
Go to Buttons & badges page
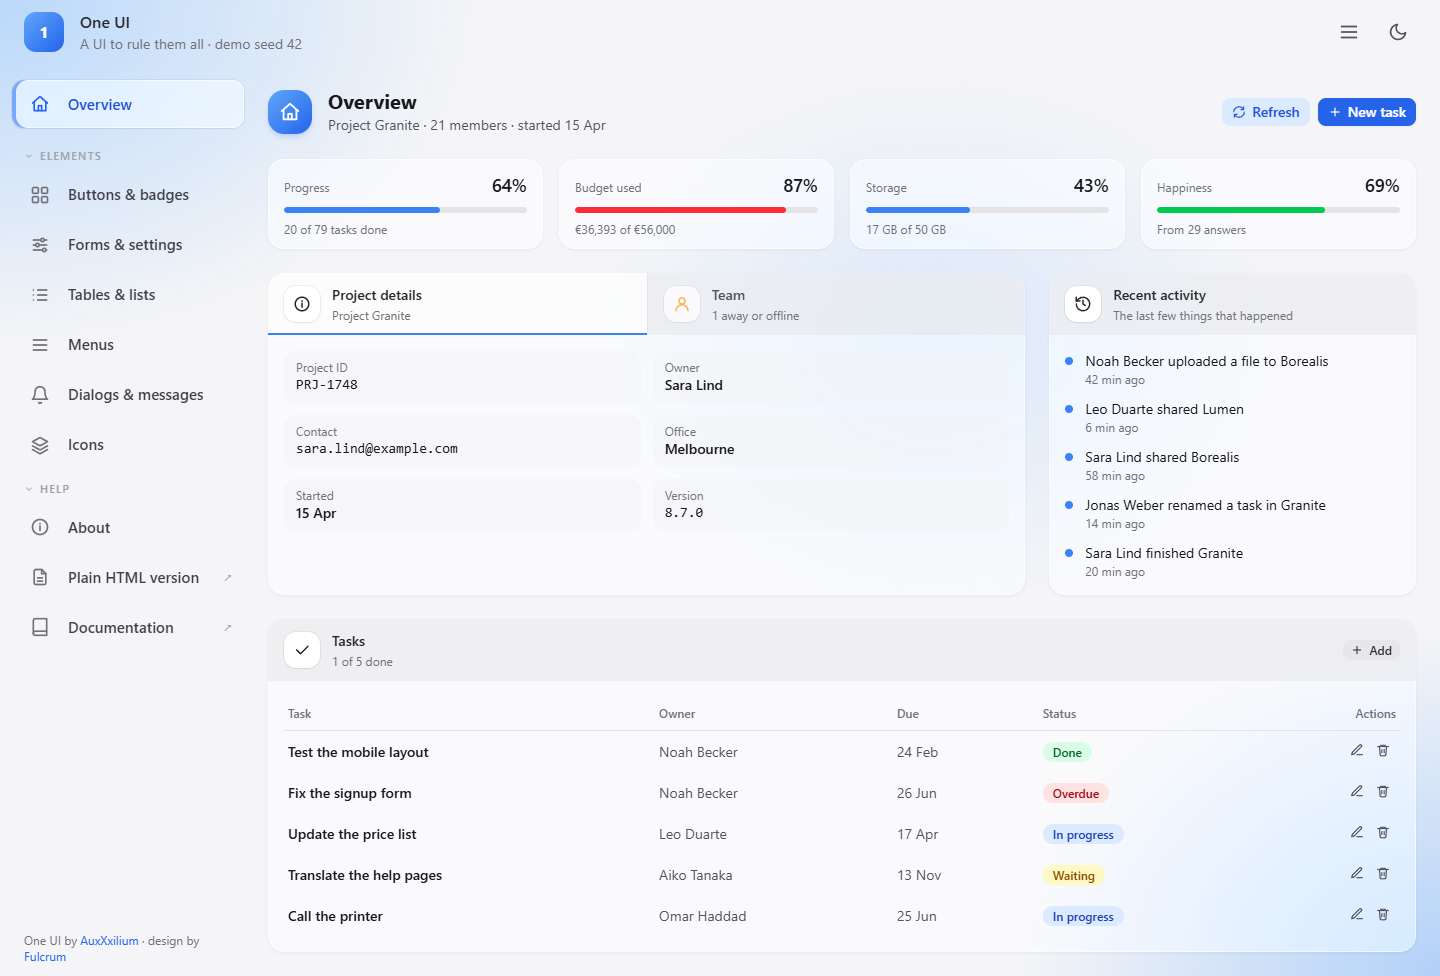coord(129,195)
